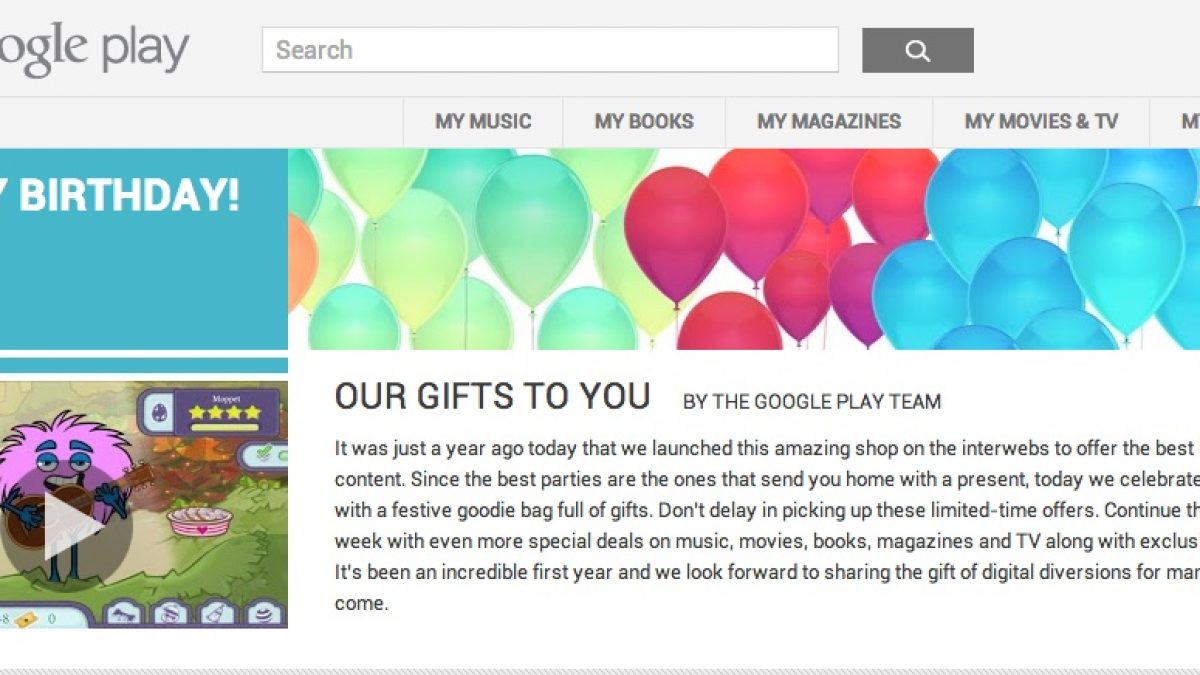Go to the My Magazines tab
This screenshot has height=675, width=1200.
tap(829, 122)
